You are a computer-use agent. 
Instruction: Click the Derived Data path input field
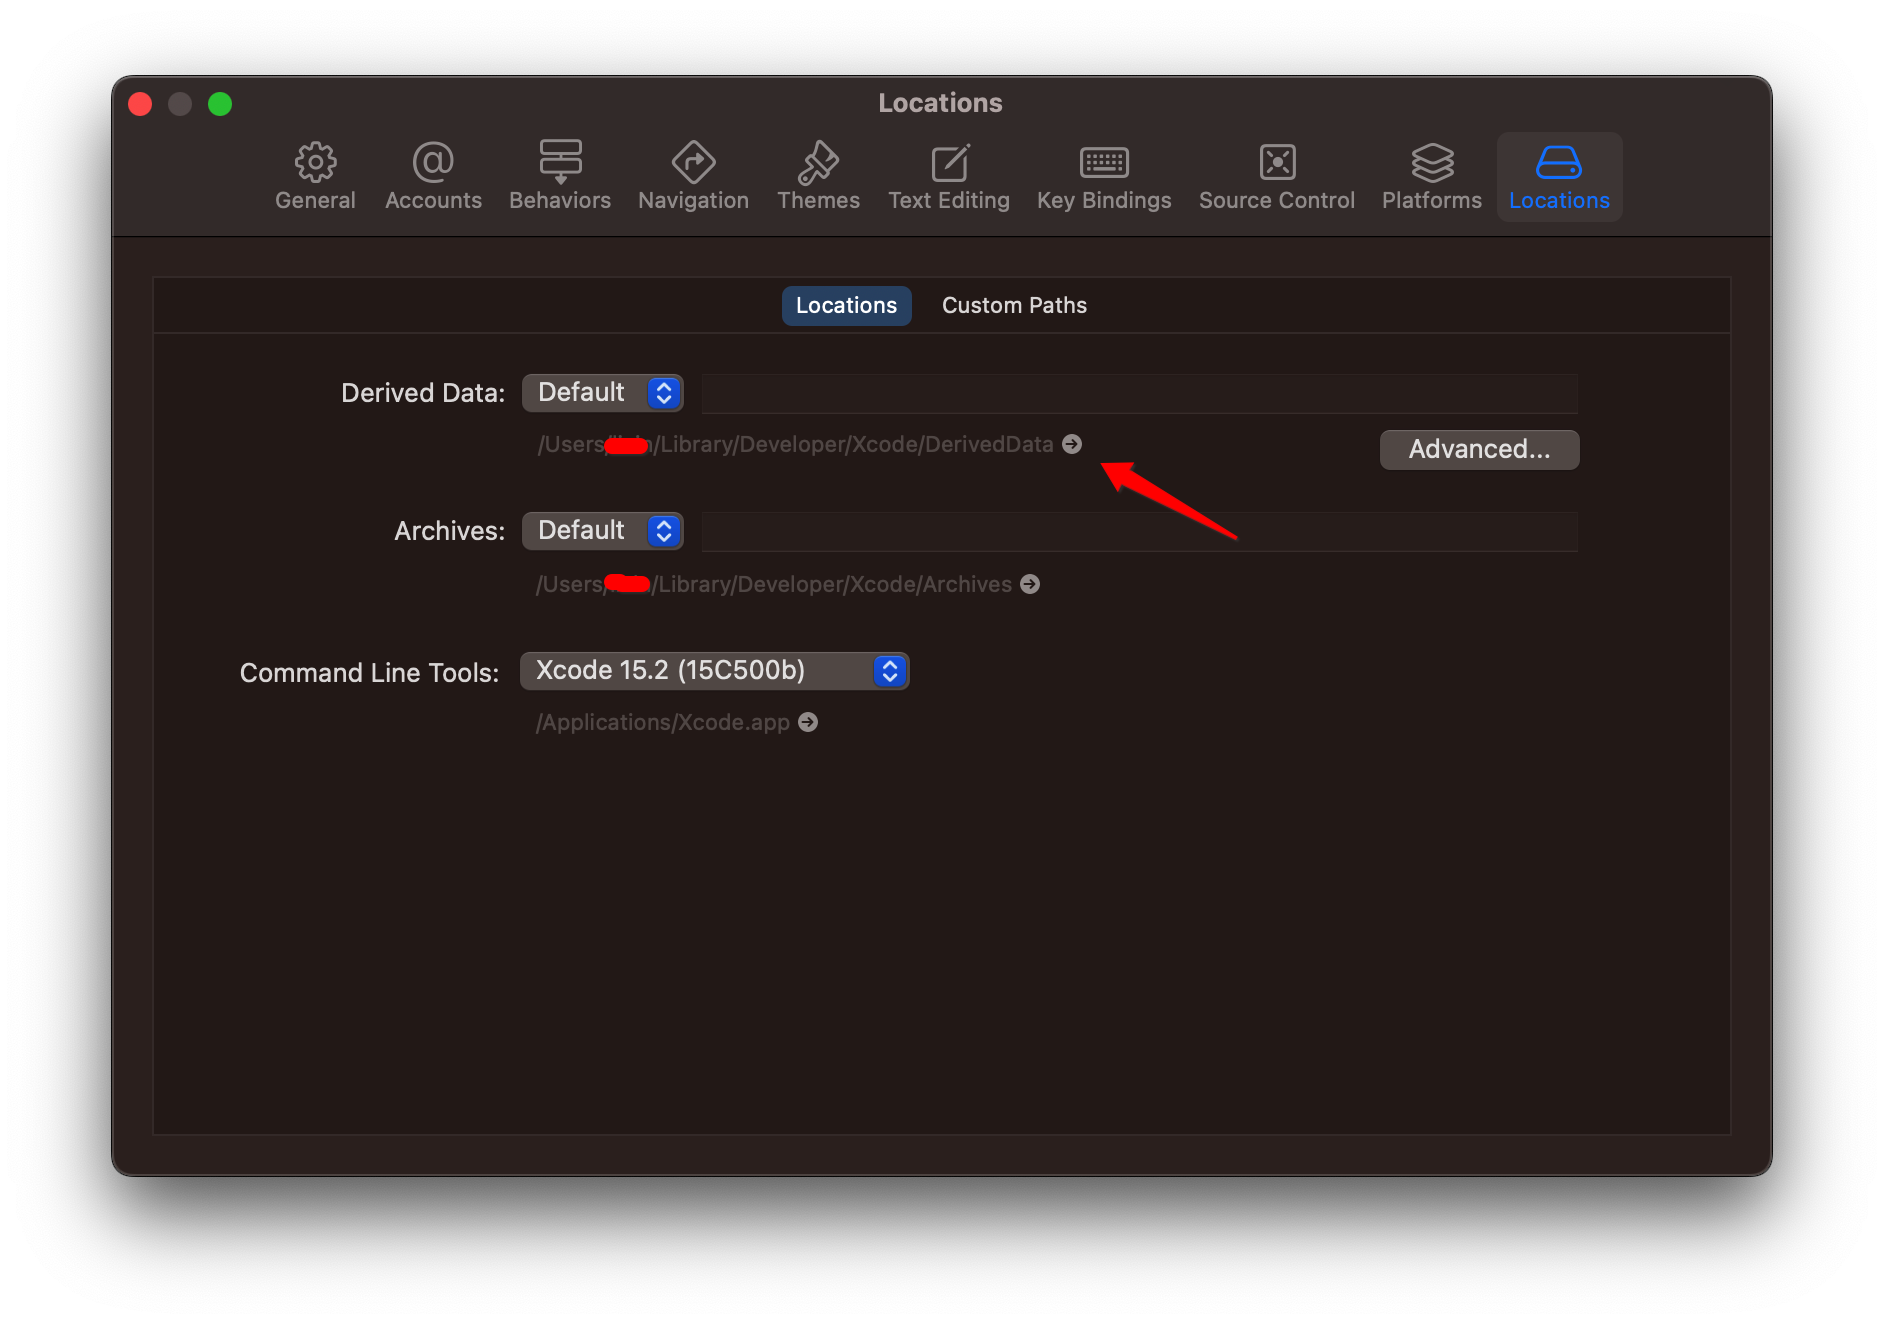pos(1138,392)
